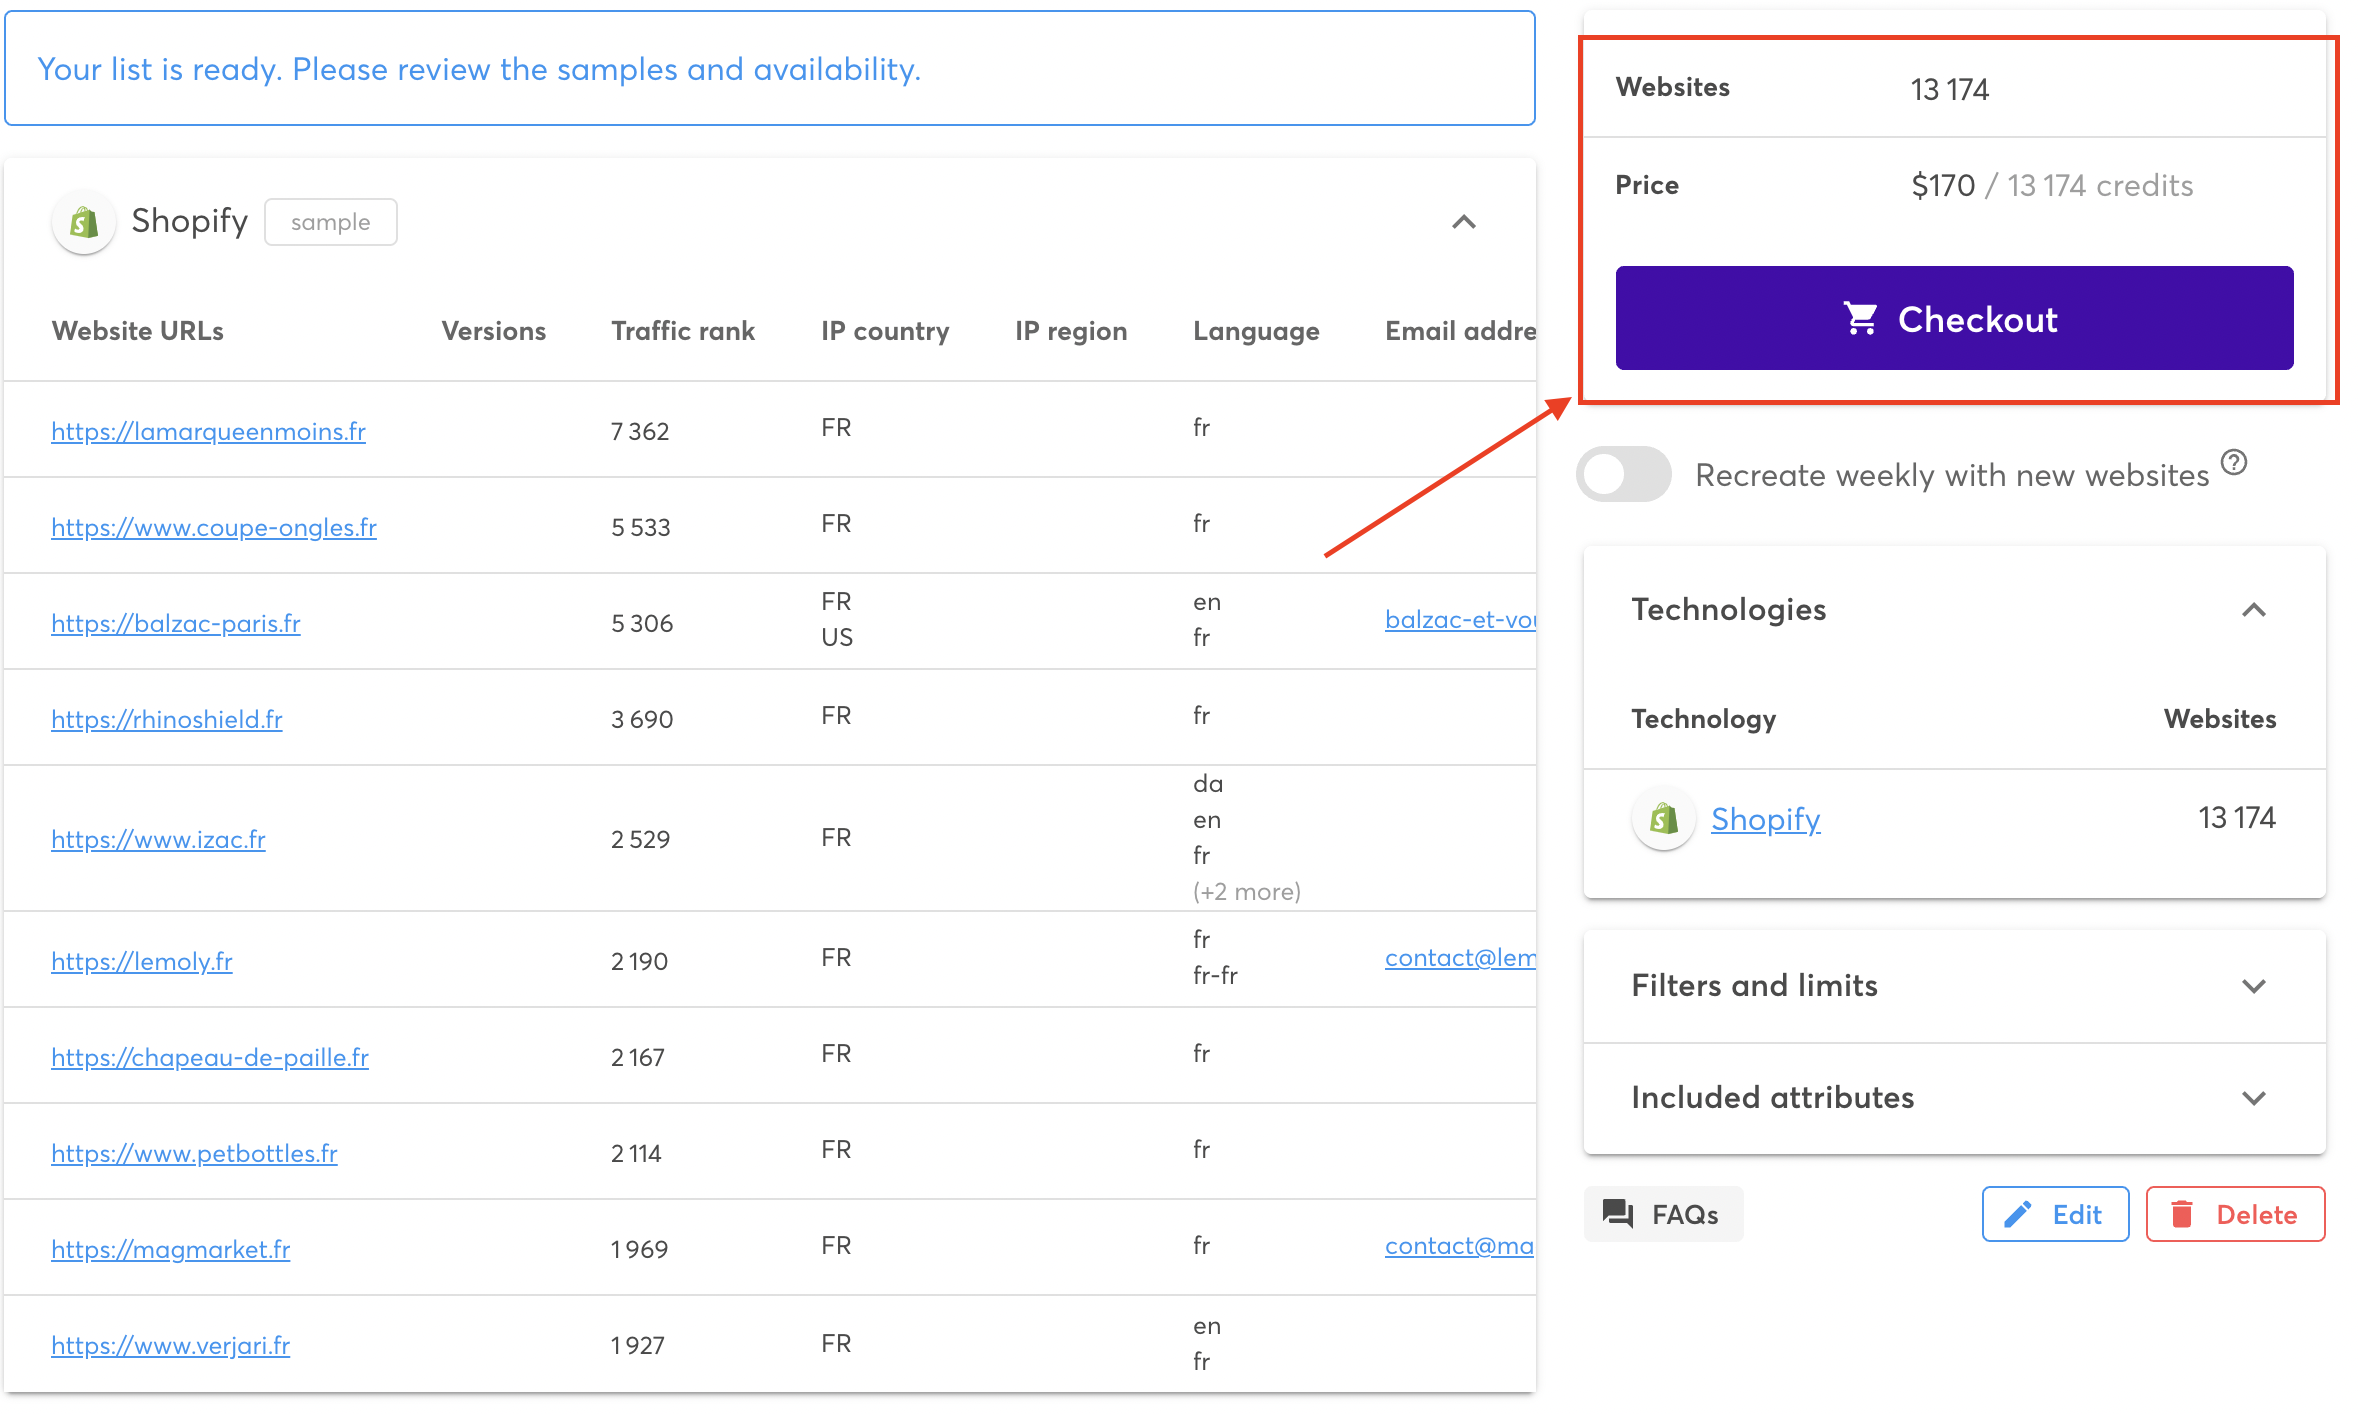Collapse the Shopify sample table
Image resolution: width=2358 pixels, height=1414 pixels.
pyautogui.click(x=1464, y=222)
